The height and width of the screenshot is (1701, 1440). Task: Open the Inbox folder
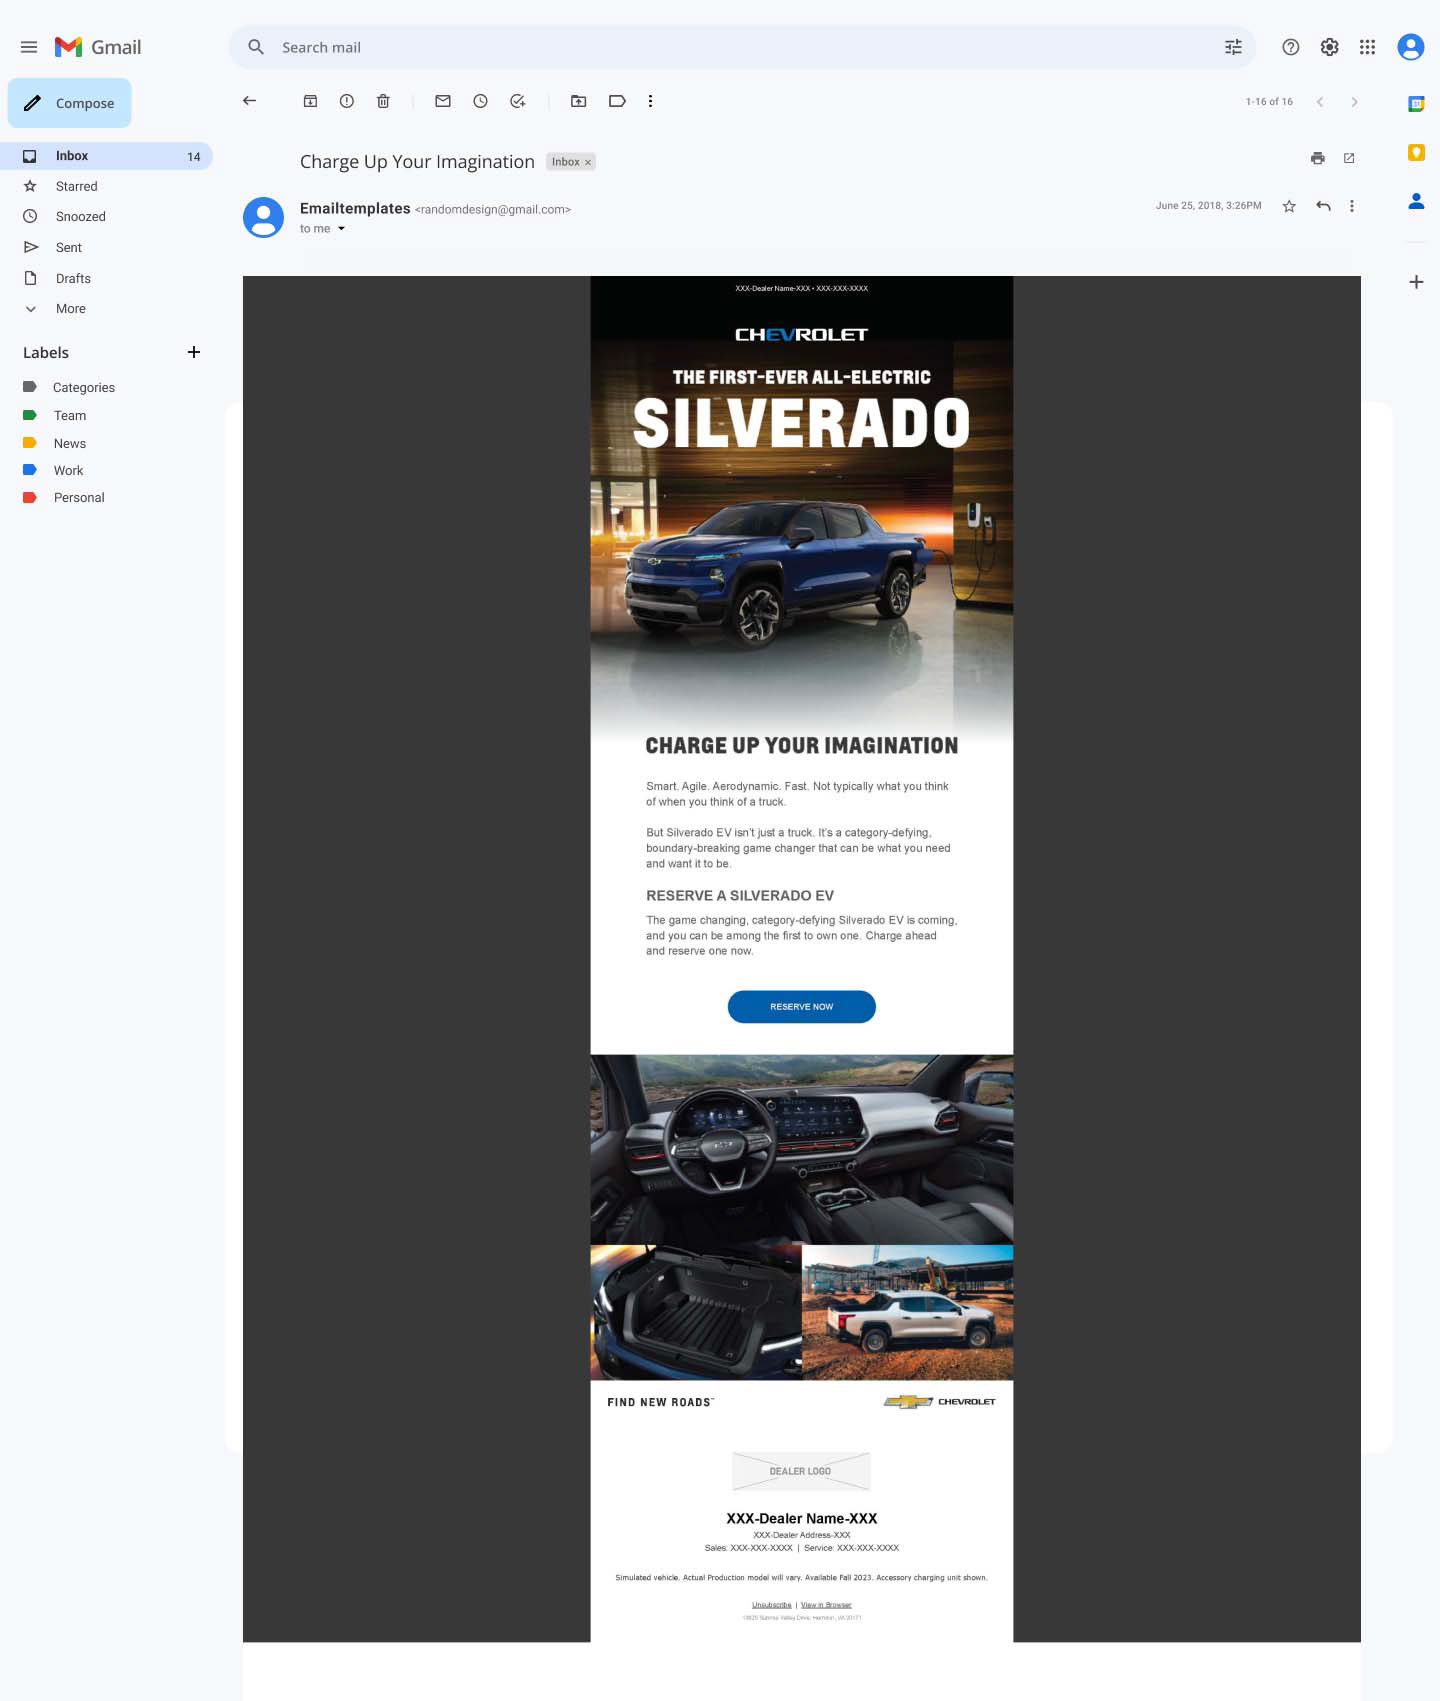(x=106, y=156)
